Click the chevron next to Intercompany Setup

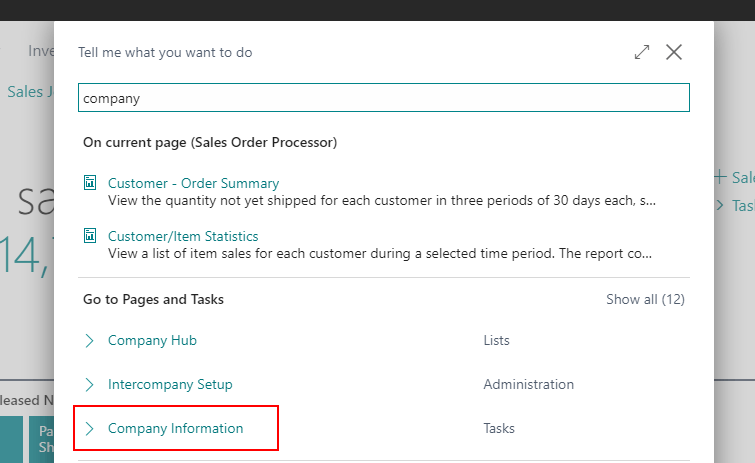click(90, 385)
